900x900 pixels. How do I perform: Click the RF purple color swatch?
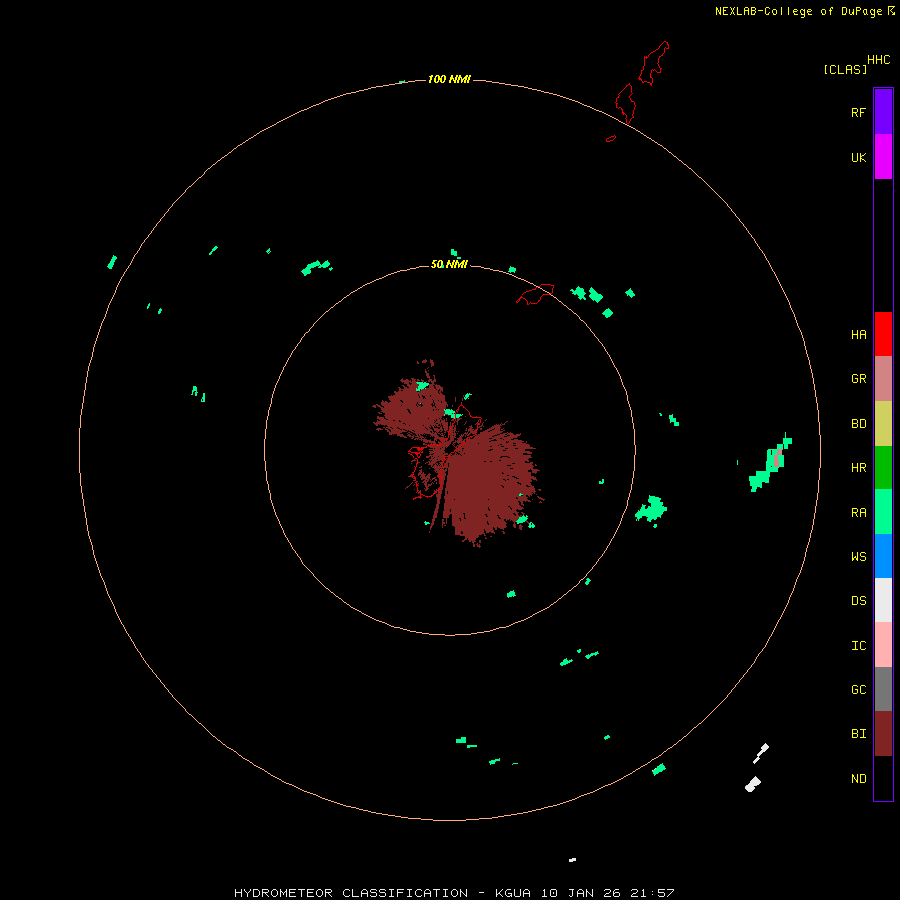[x=883, y=112]
